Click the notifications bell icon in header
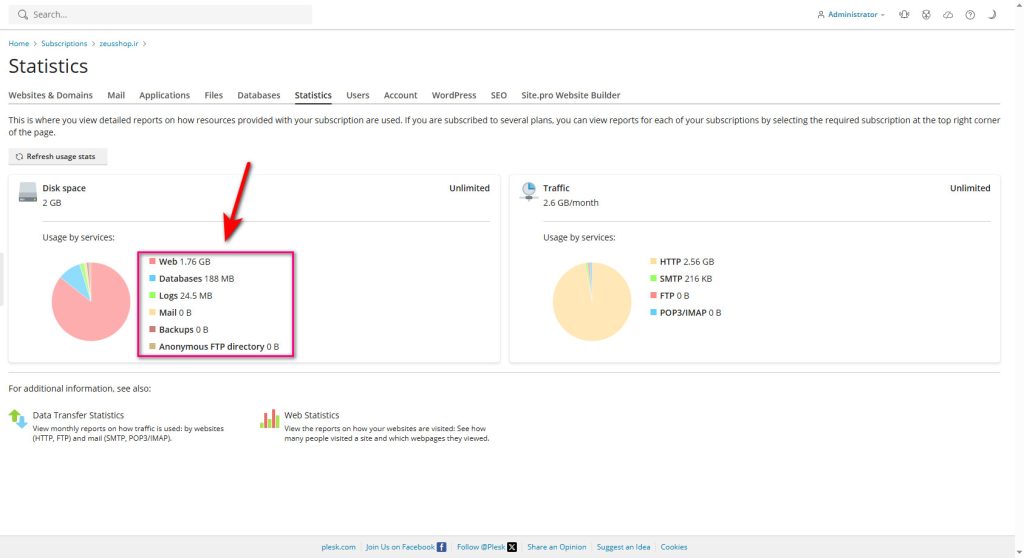1024x558 pixels. [904, 15]
